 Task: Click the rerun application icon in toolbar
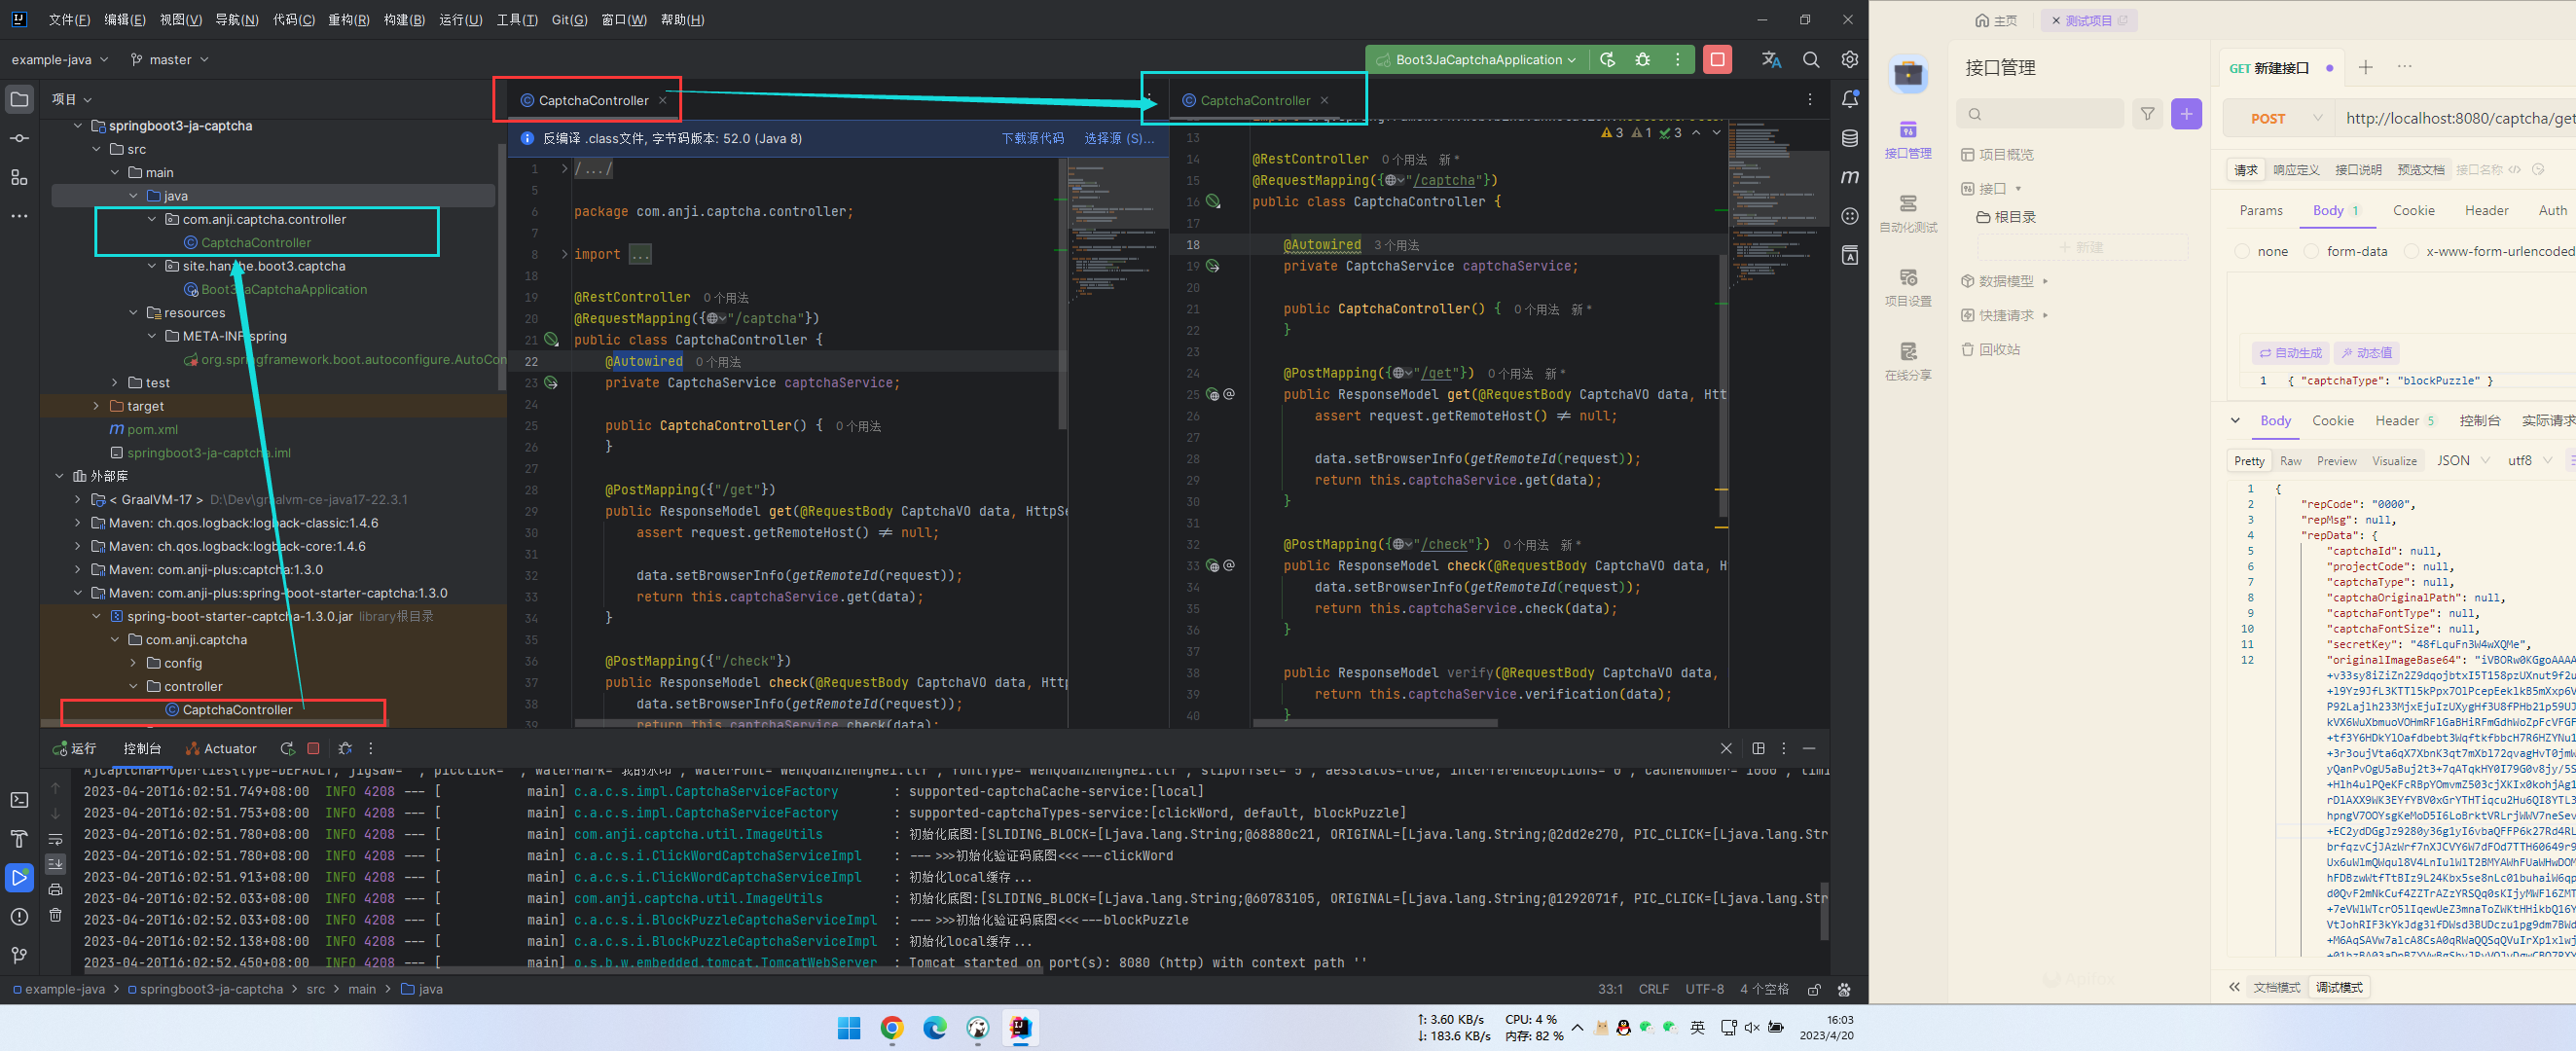tap(1607, 60)
